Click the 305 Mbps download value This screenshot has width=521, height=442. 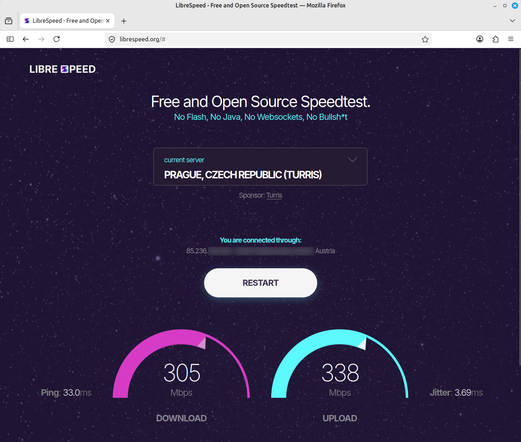tap(182, 373)
